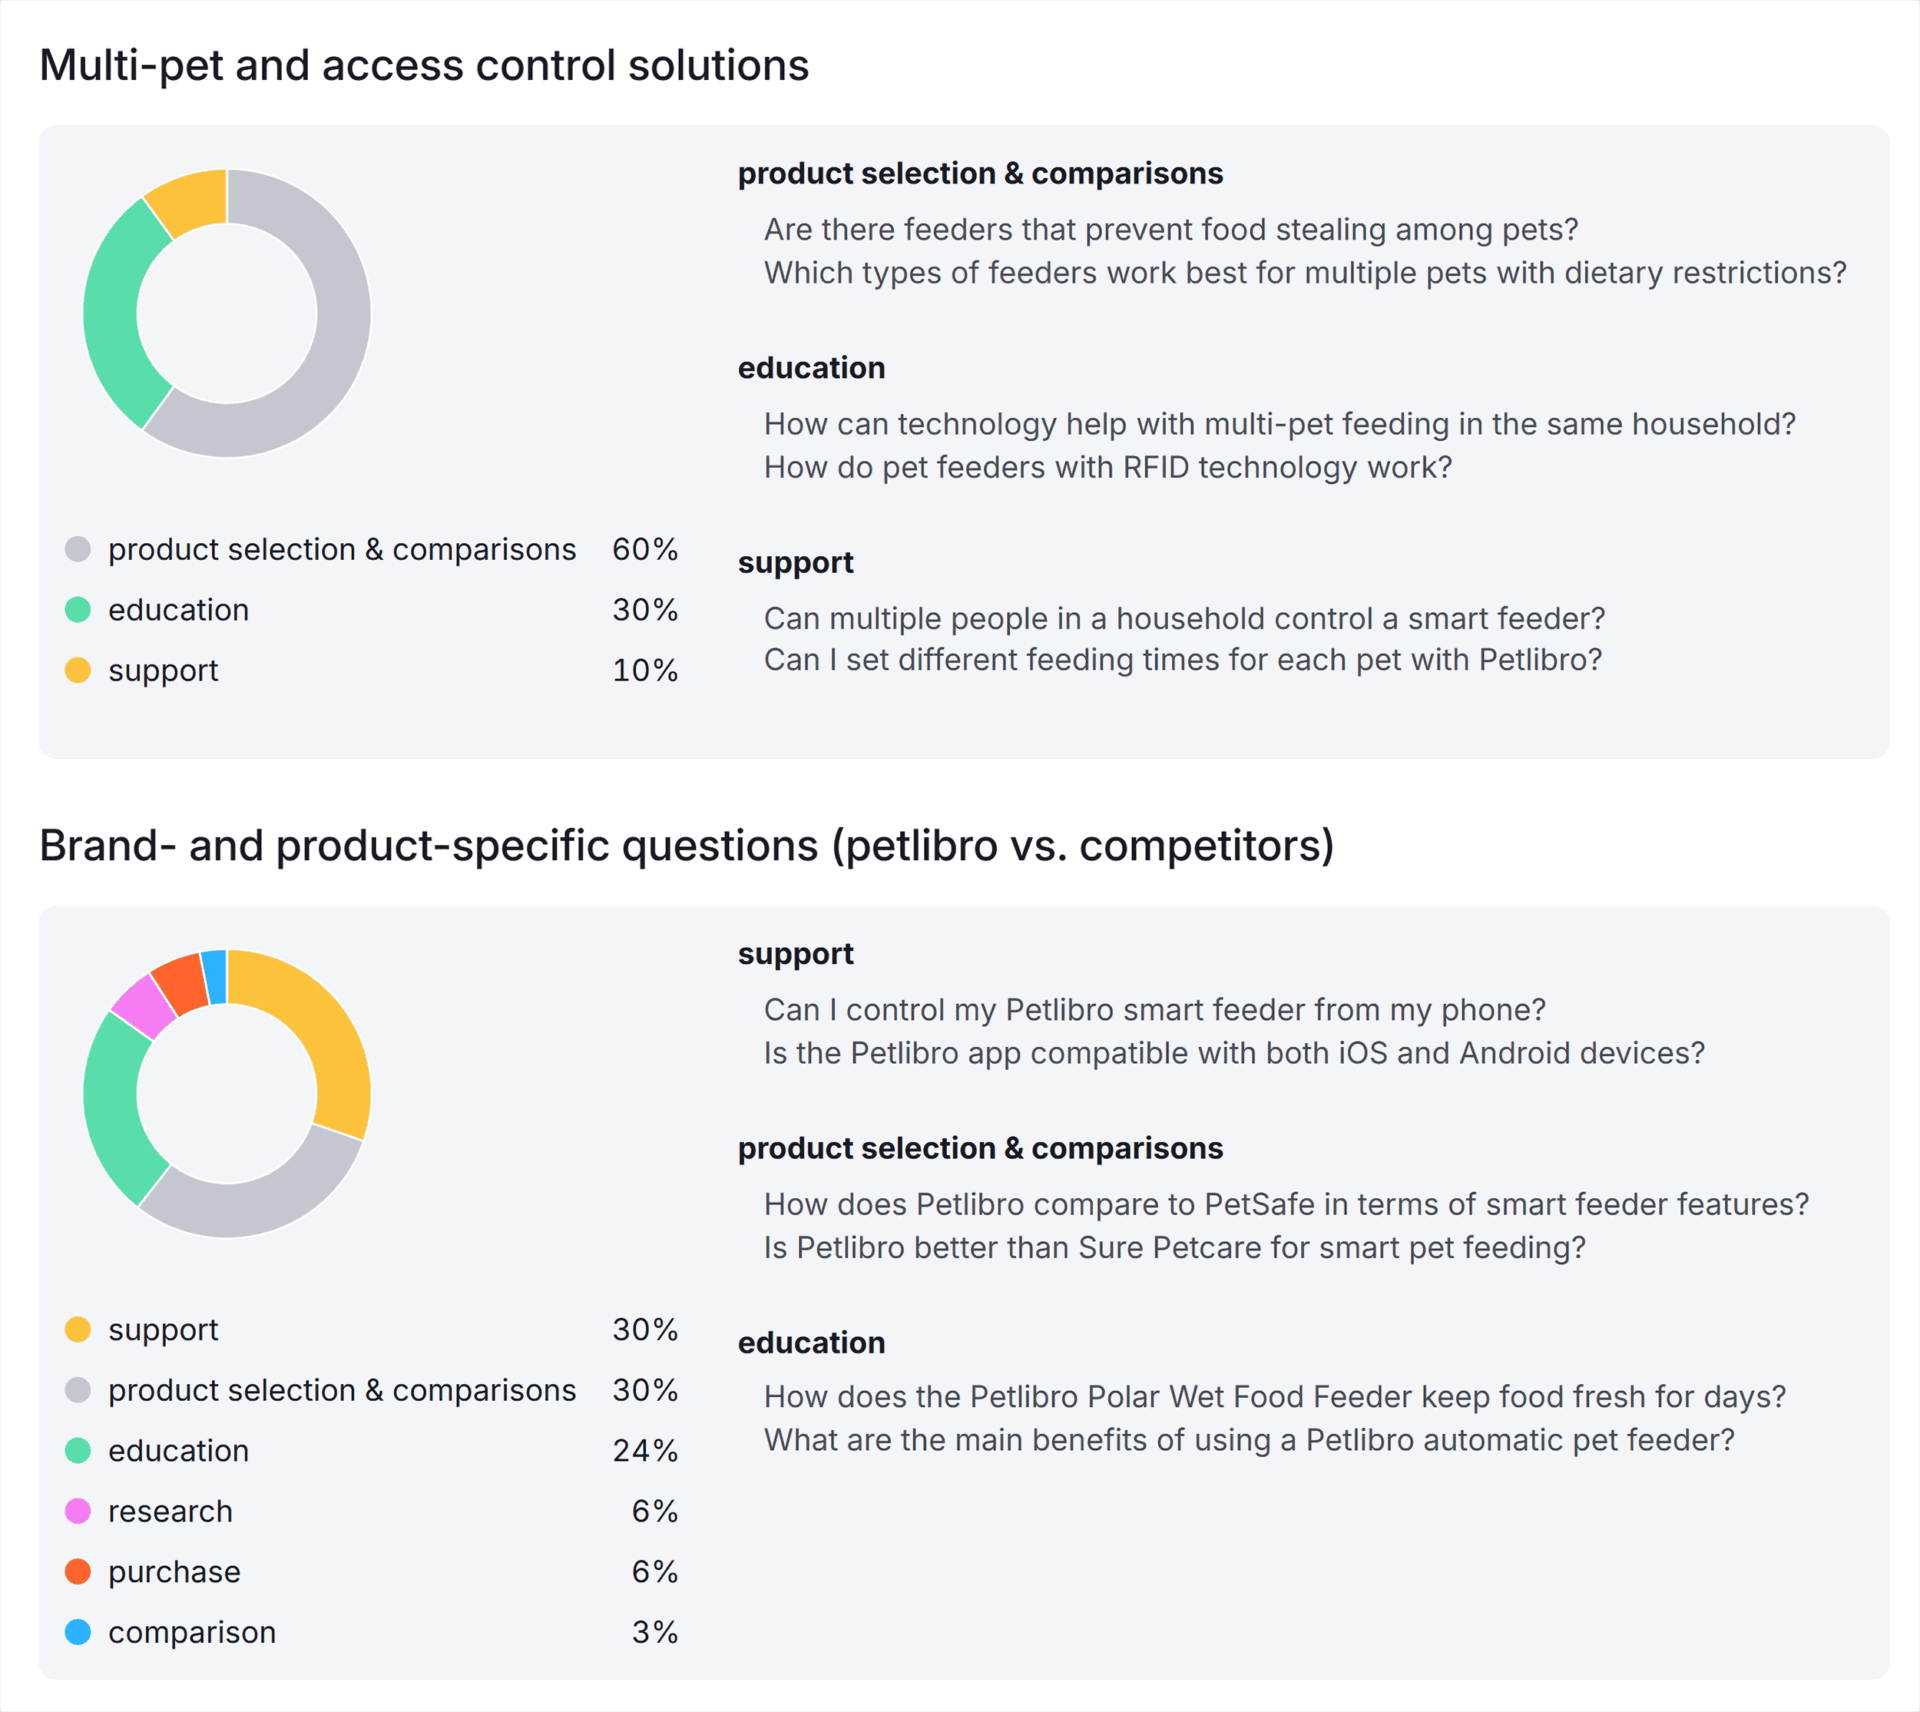This screenshot has height=1712, width=1920.
Task: Open 'How do pet feeders with RFID technology work?'
Action: pyautogui.click(x=1107, y=468)
